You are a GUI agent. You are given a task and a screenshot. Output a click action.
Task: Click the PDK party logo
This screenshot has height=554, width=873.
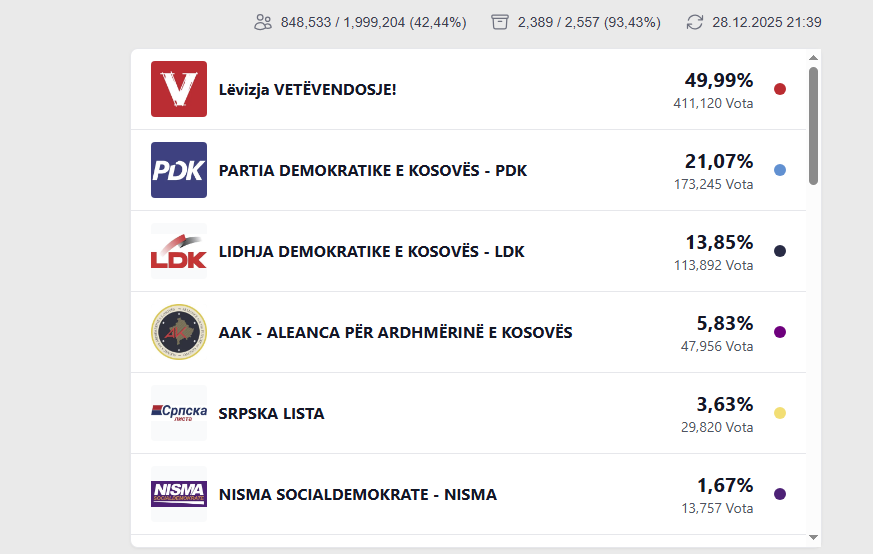point(179,170)
